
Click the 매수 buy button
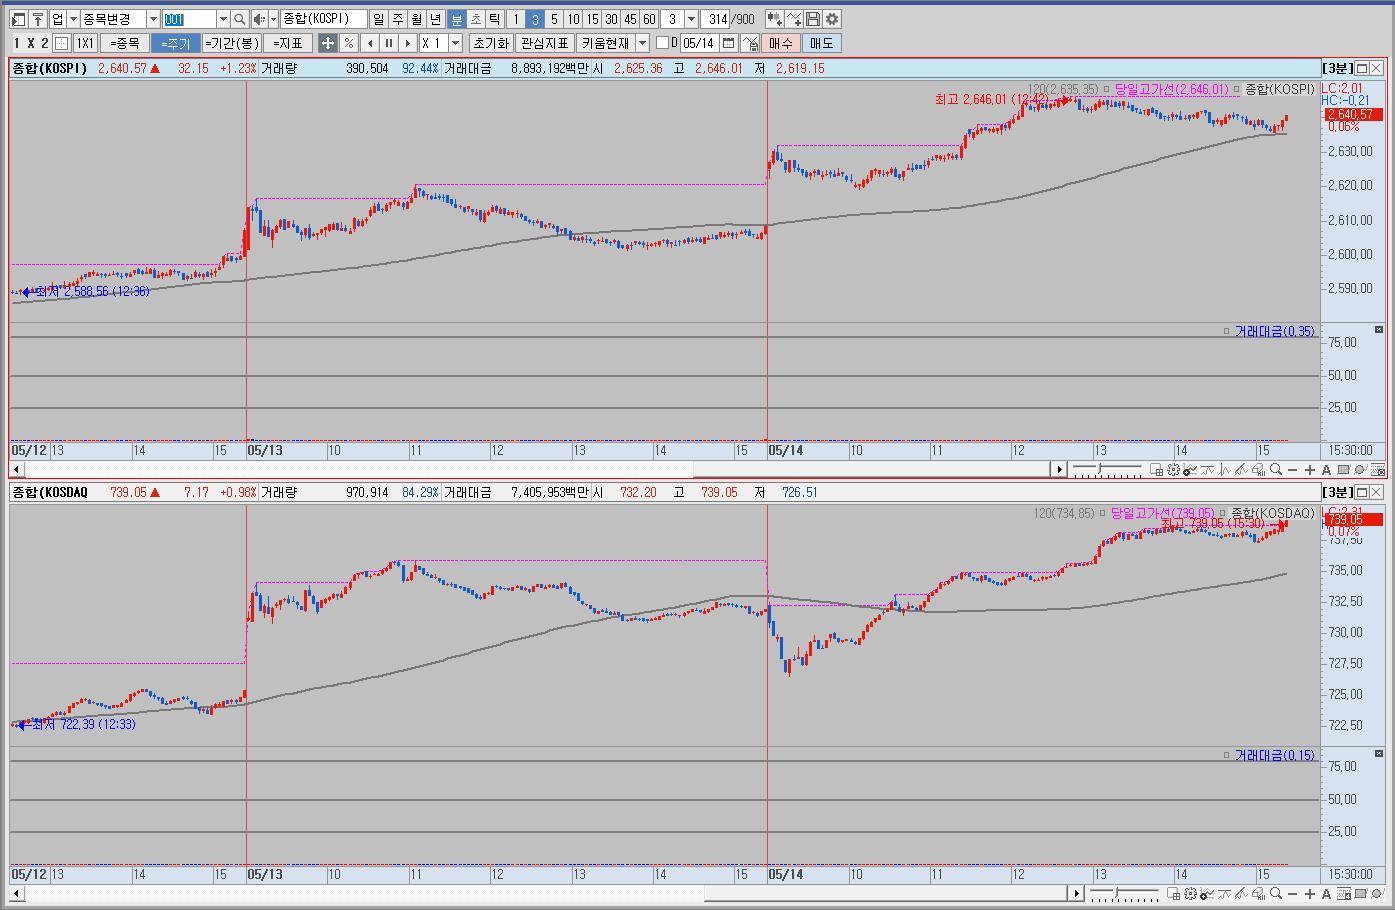780,43
